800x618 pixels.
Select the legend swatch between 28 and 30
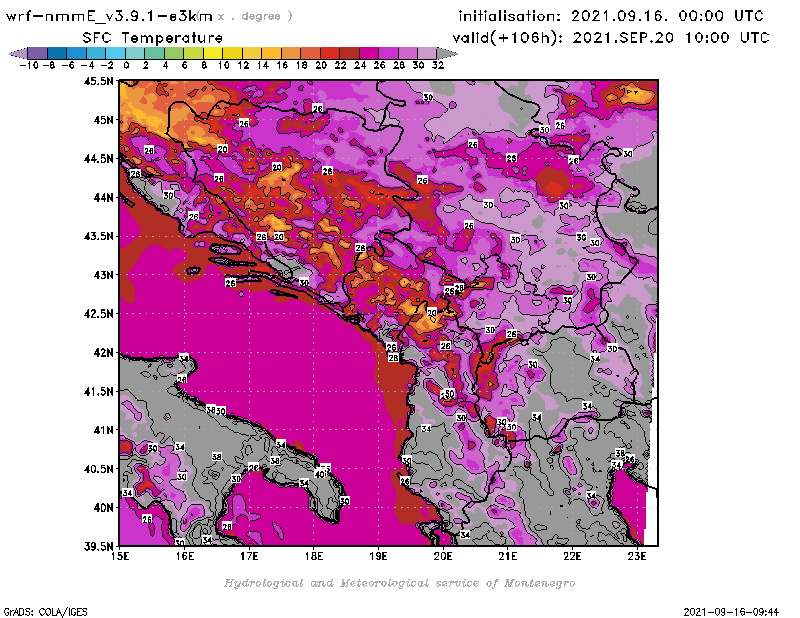[x=408, y=53]
